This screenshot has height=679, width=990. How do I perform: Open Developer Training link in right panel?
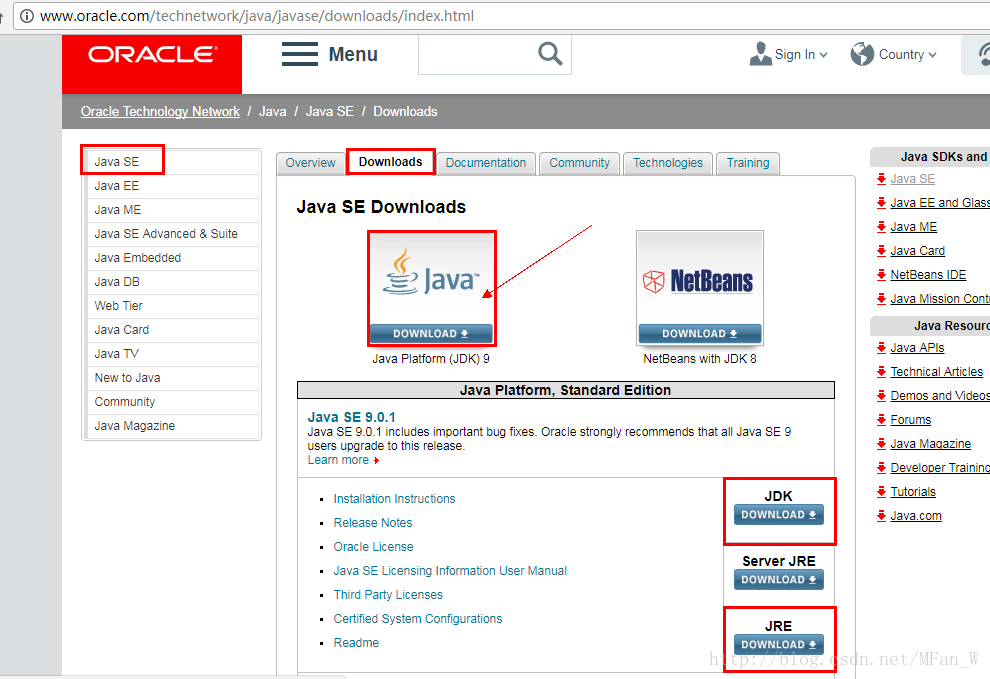[940, 467]
